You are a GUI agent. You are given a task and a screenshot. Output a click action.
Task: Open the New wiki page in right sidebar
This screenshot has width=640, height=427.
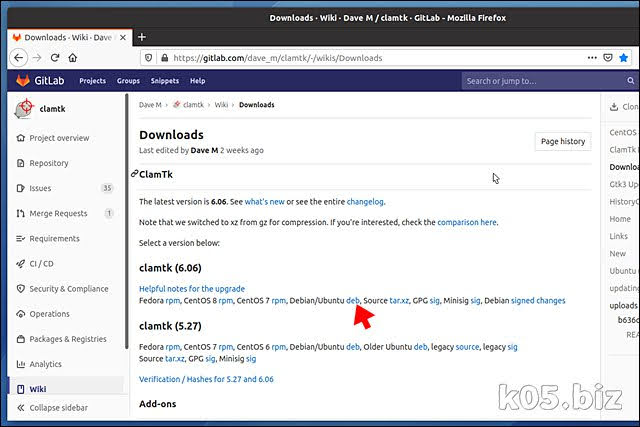[618, 254]
